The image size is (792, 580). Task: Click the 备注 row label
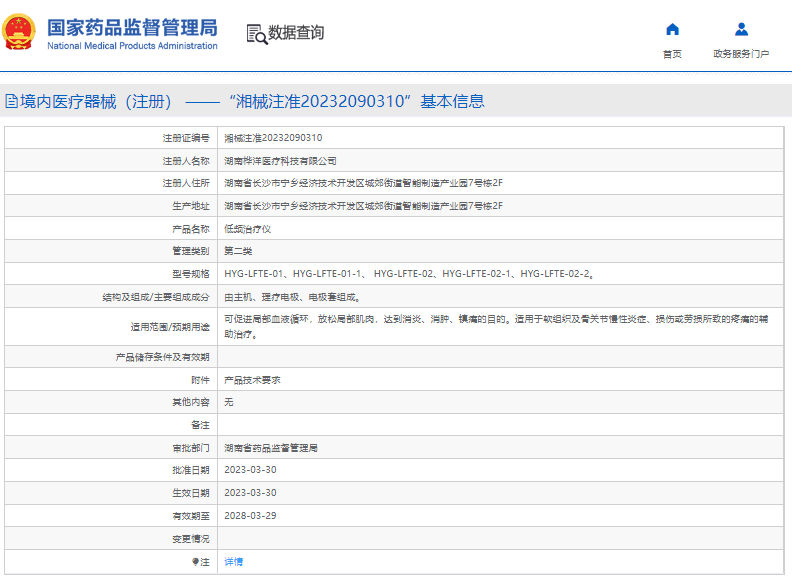[200, 425]
